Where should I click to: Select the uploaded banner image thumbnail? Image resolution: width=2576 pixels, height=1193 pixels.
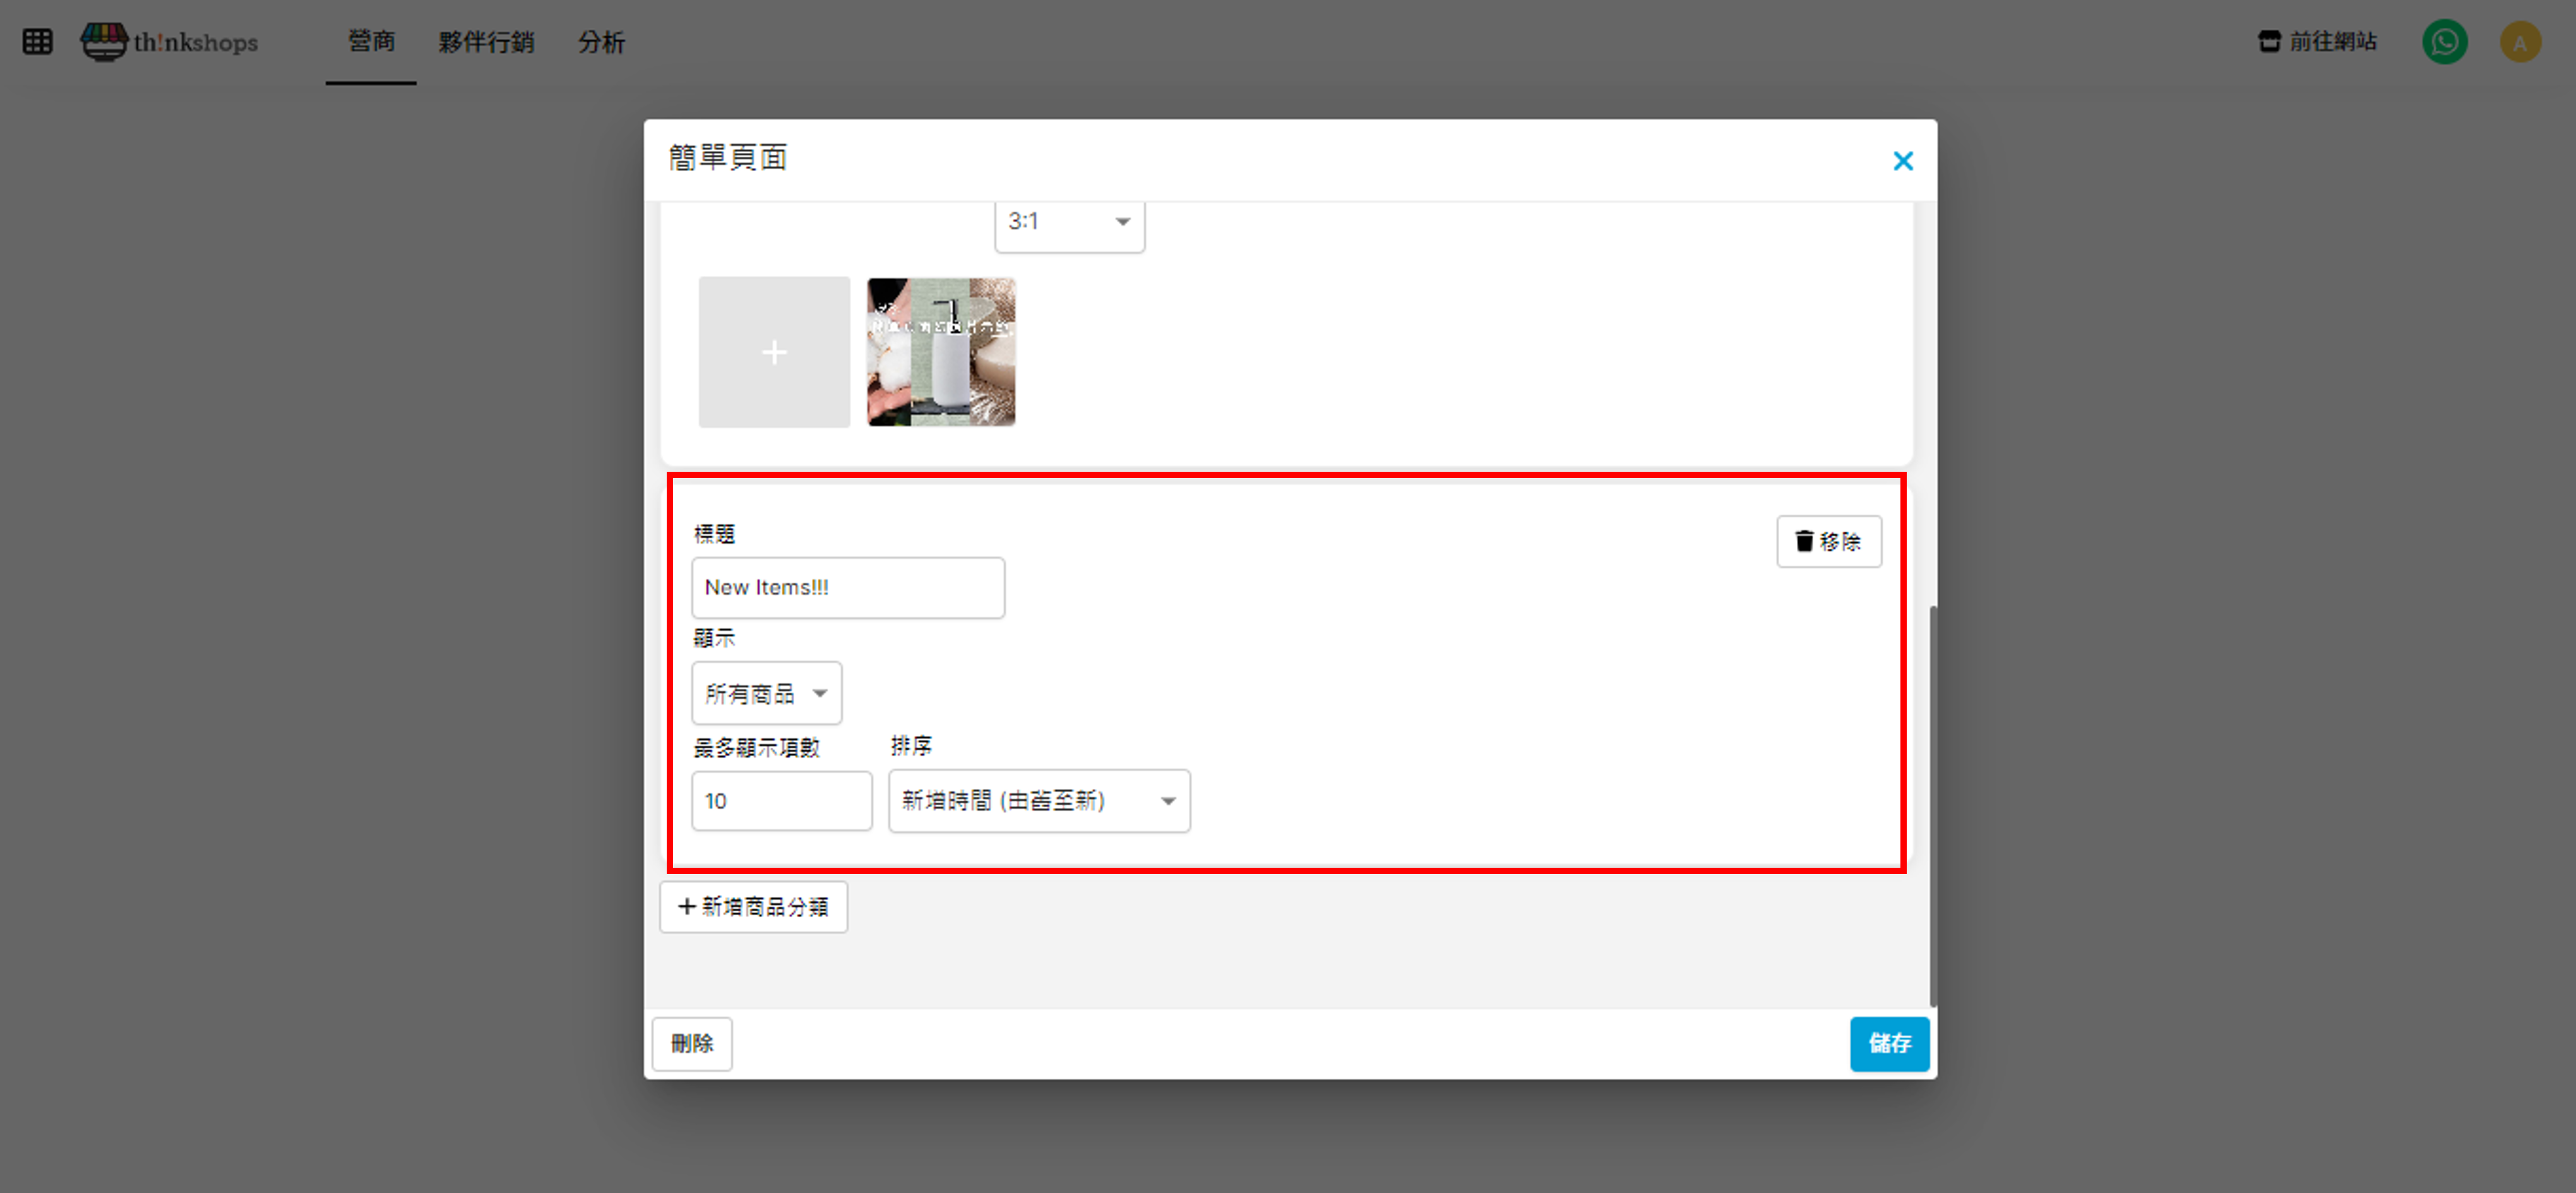tap(941, 352)
